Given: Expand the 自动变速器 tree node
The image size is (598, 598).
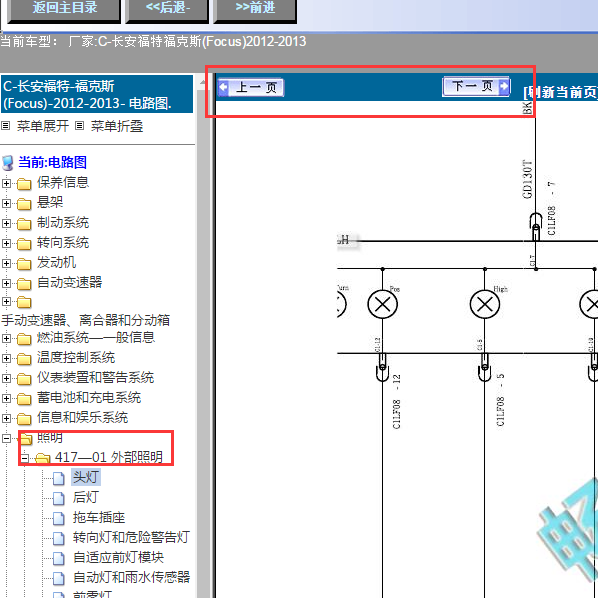Looking at the screenshot, I should pyautogui.click(x=6, y=283).
